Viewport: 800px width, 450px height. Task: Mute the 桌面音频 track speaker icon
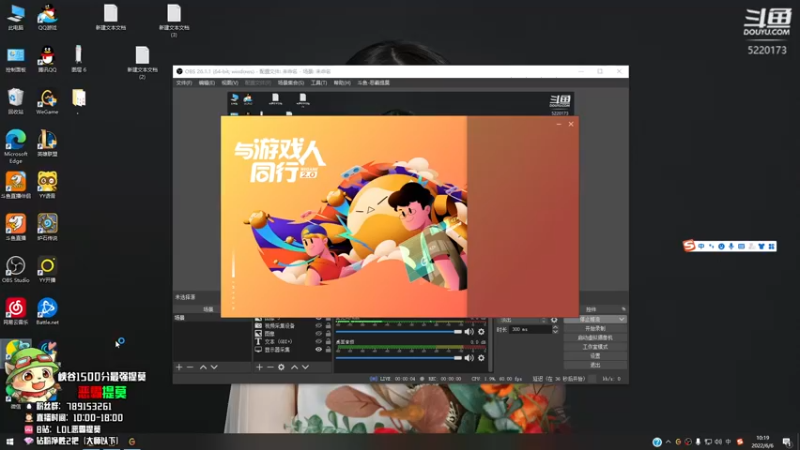[x=469, y=358]
